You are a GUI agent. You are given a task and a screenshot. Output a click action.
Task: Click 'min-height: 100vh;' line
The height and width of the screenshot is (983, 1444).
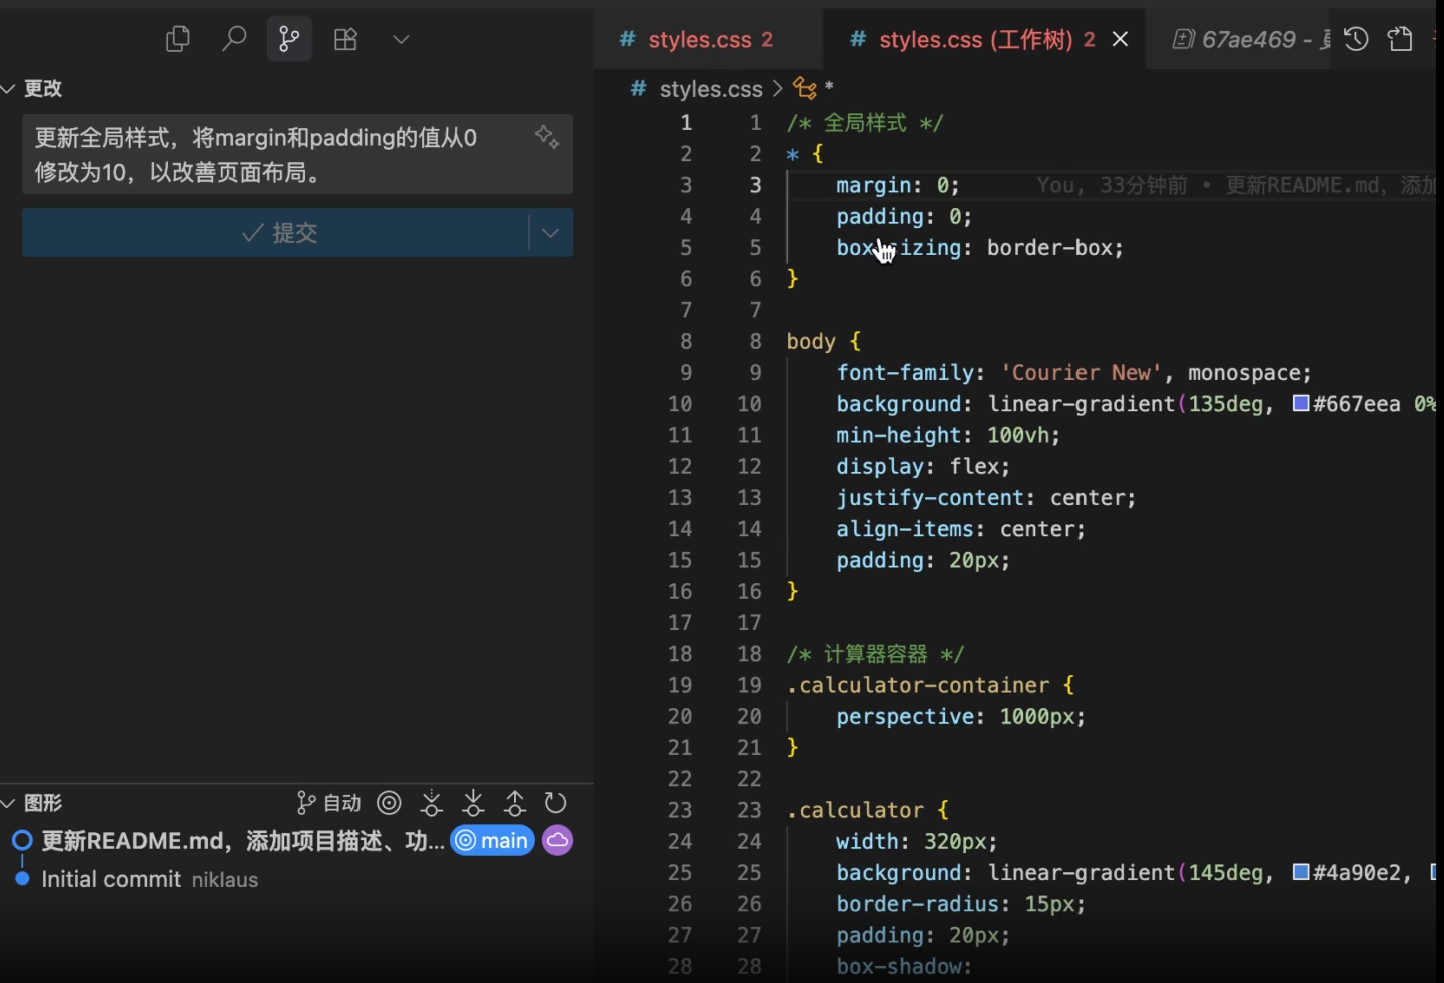coord(948,435)
